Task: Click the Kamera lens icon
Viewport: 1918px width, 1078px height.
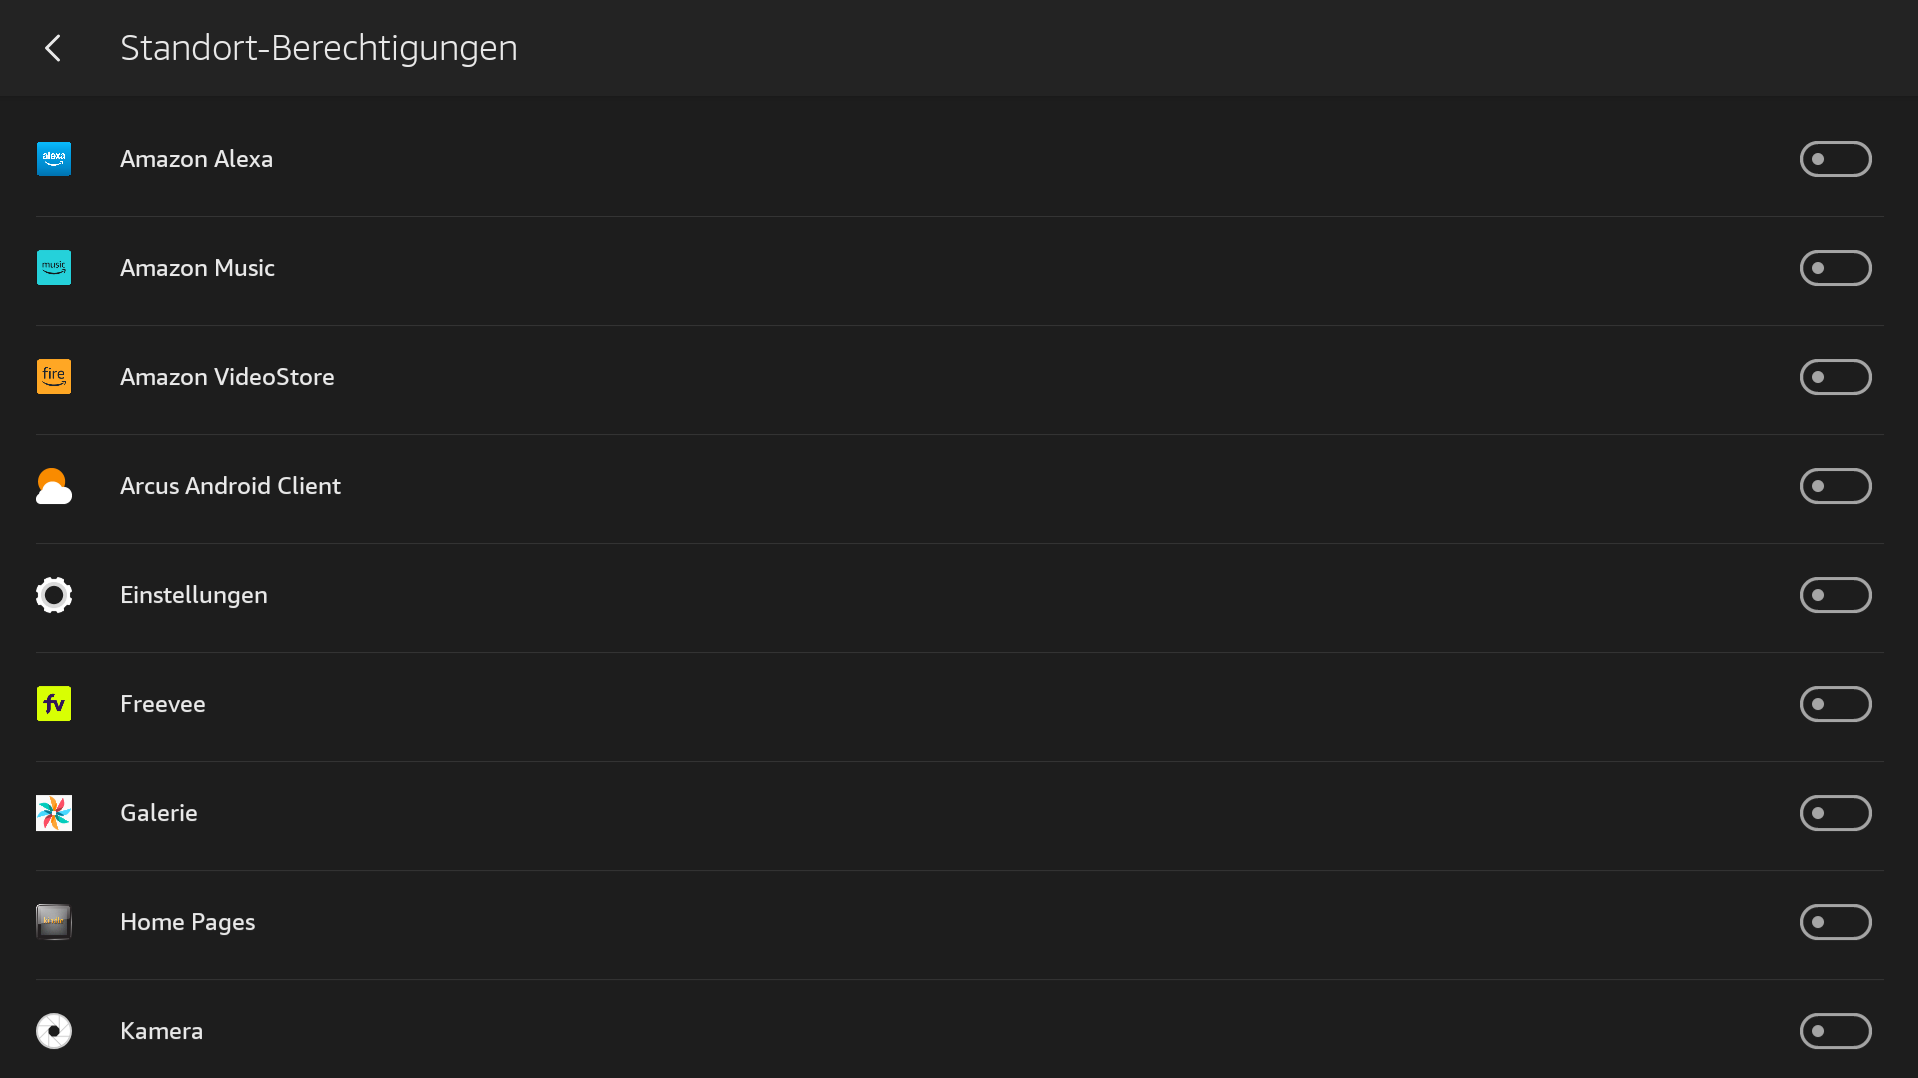Action: point(54,1031)
